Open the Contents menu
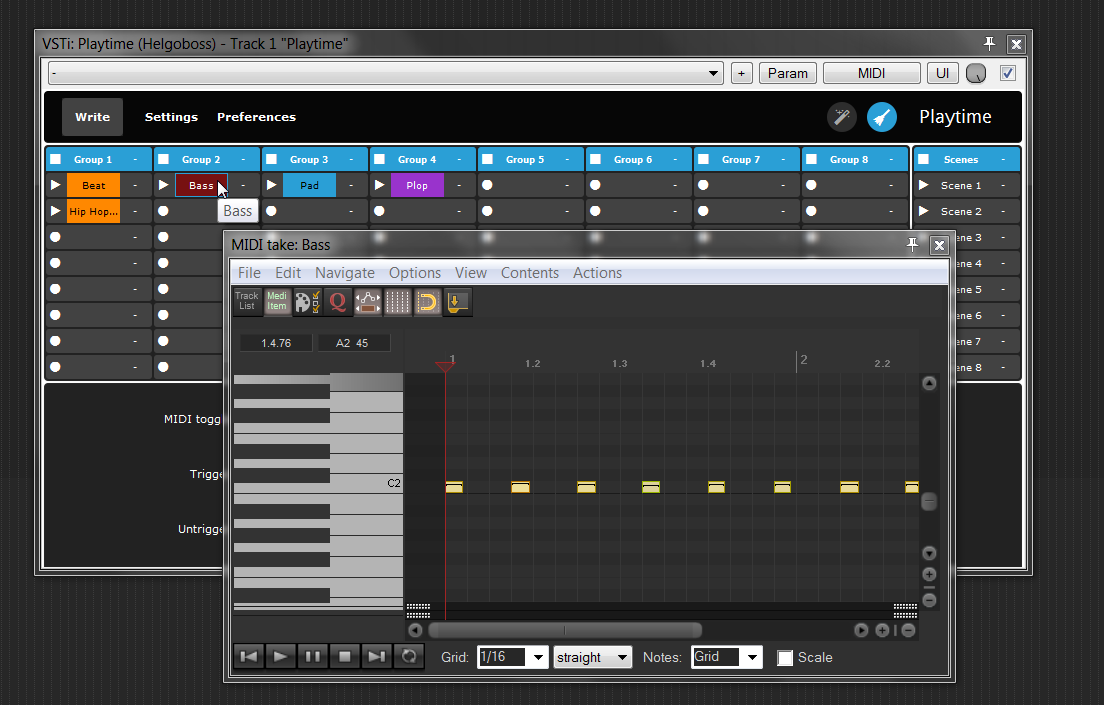Viewport: 1104px width, 705px height. coord(529,273)
